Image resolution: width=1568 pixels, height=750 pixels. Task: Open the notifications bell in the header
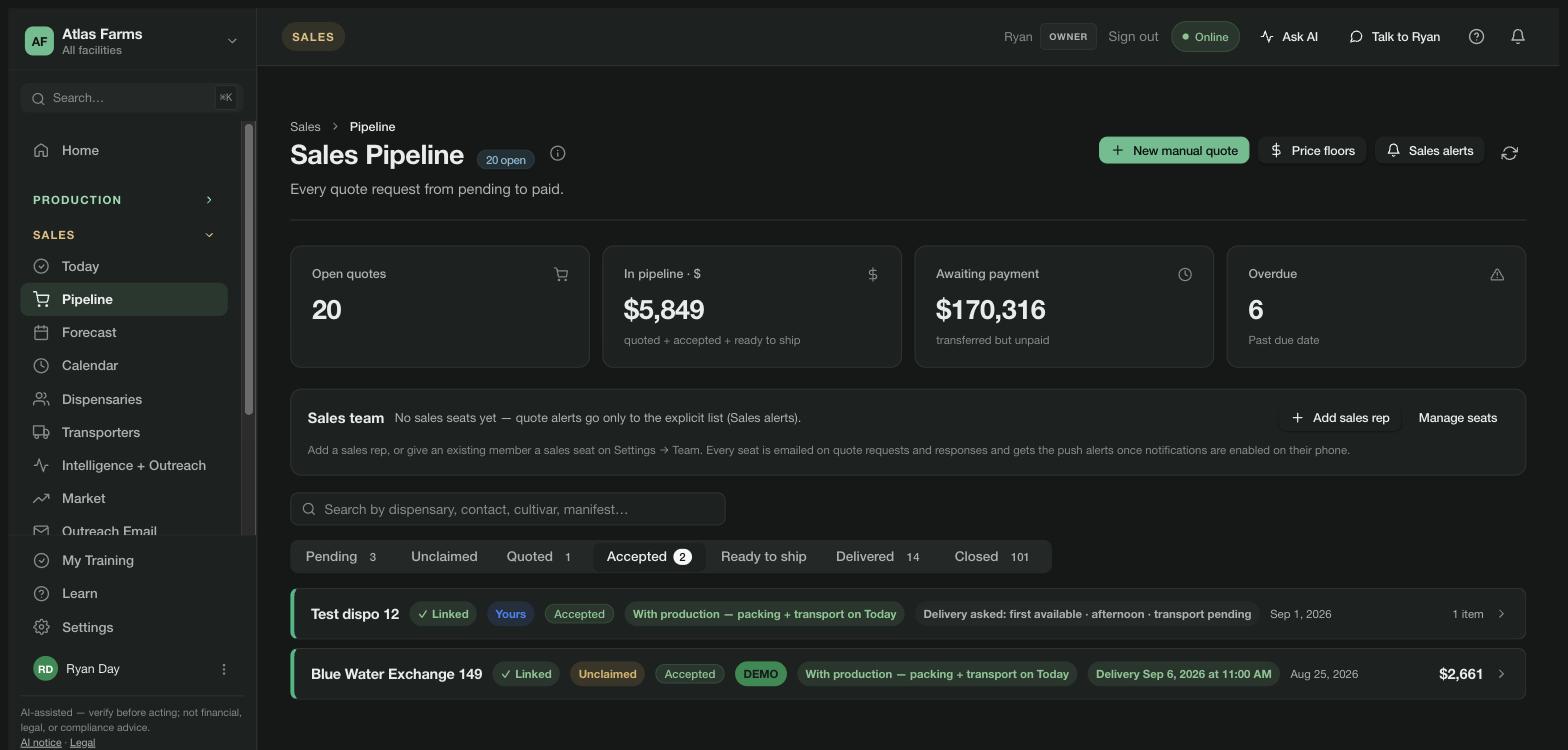coord(1518,37)
